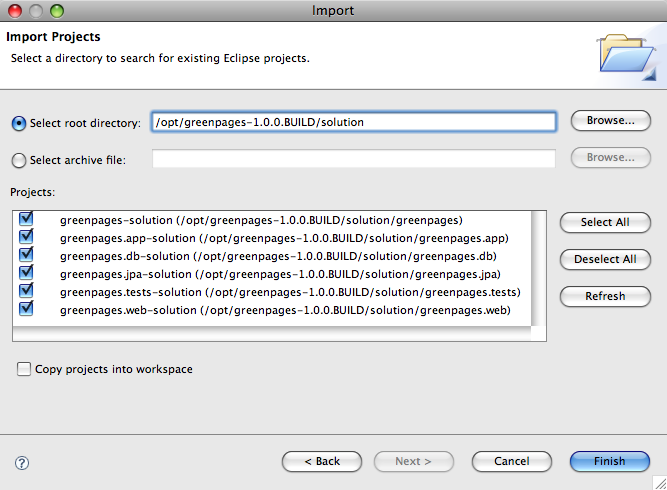
Task: Toggle greenpages.db-solution project checkbox
Action: [x=26, y=255]
